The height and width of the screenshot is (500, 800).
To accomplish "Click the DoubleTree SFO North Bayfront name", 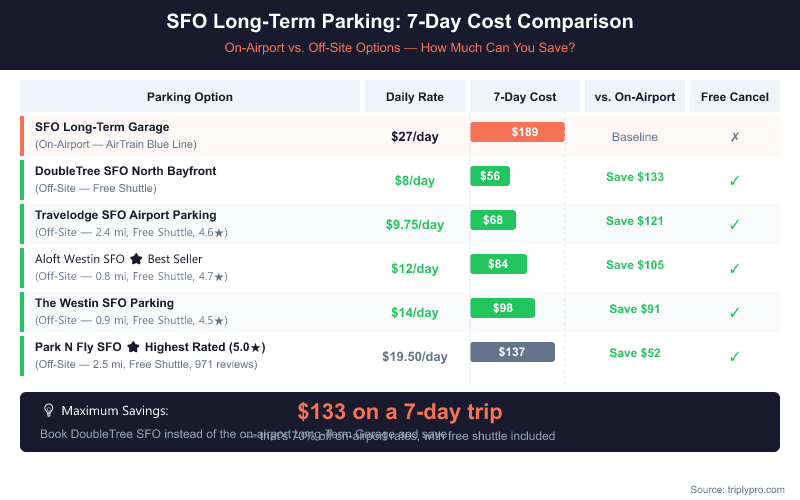I will click(x=112, y=171).
